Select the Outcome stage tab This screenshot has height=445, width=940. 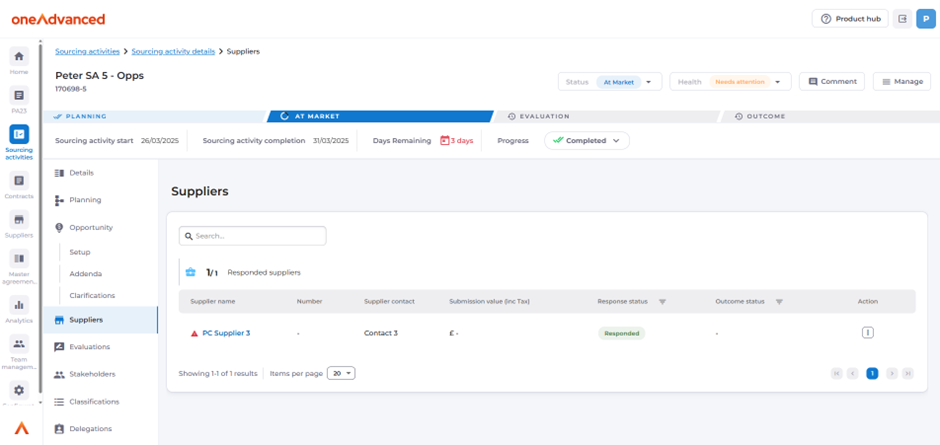827,116
